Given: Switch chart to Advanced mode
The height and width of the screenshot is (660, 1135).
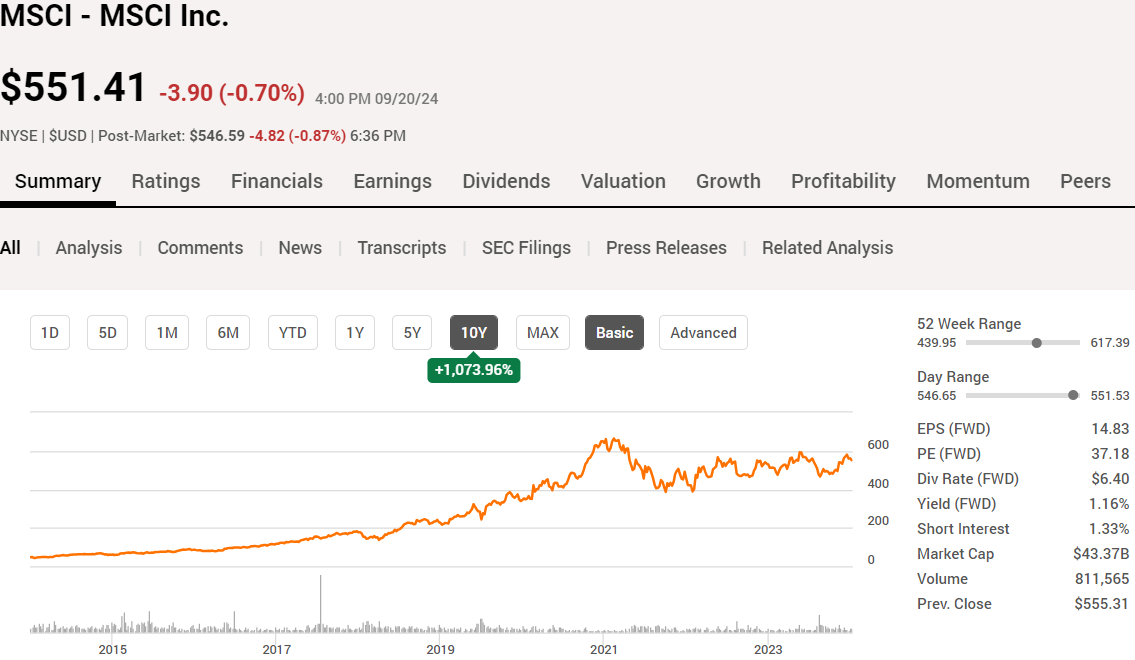Looking at the screenshot, I should tap(704, 333).
